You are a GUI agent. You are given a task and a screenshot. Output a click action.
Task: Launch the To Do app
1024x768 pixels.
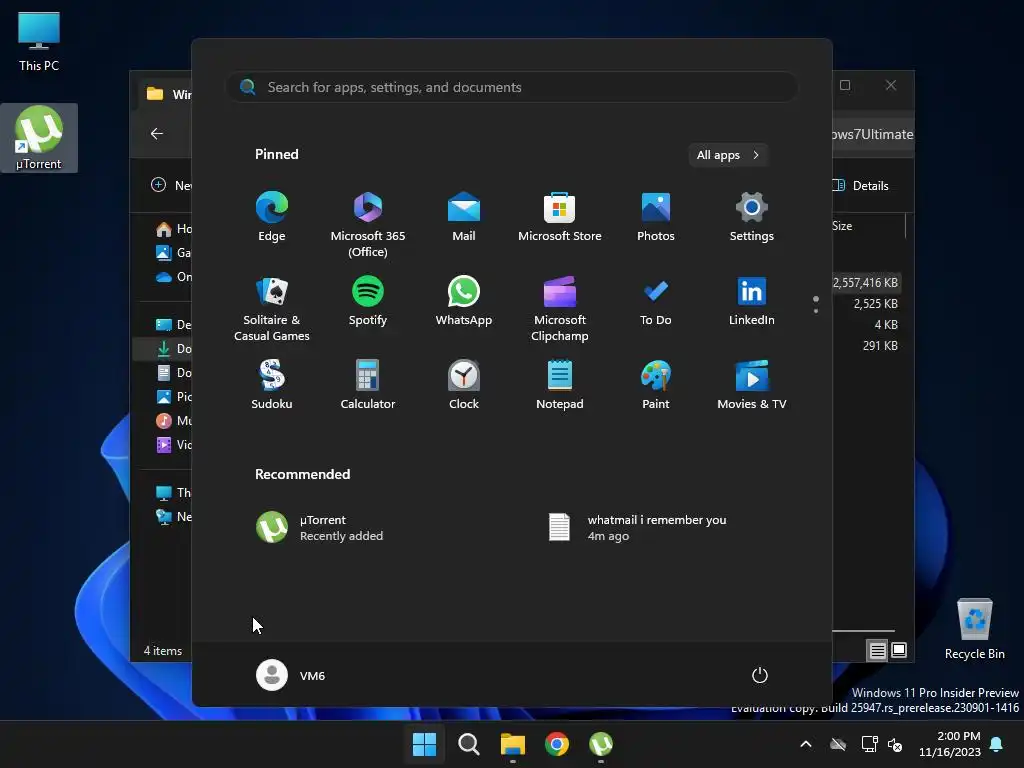(x=656, y=301)
